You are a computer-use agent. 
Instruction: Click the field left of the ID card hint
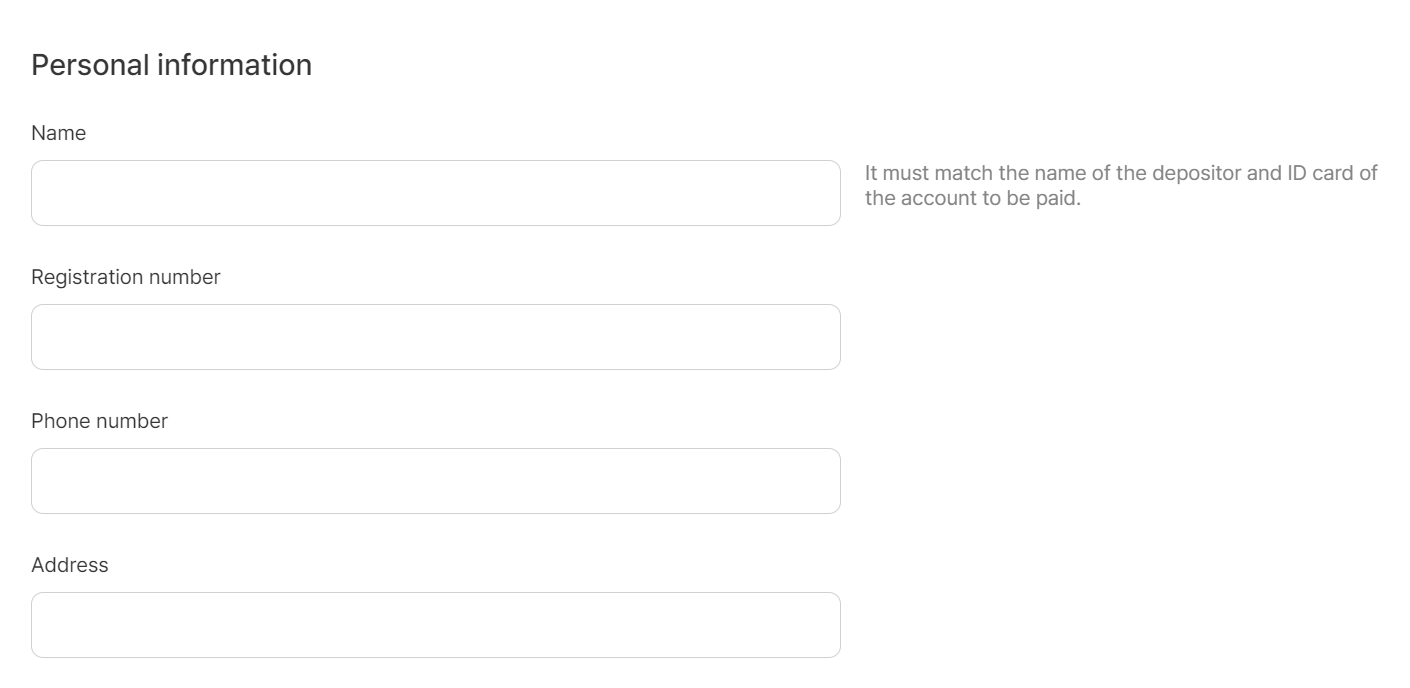coord(435,193)
